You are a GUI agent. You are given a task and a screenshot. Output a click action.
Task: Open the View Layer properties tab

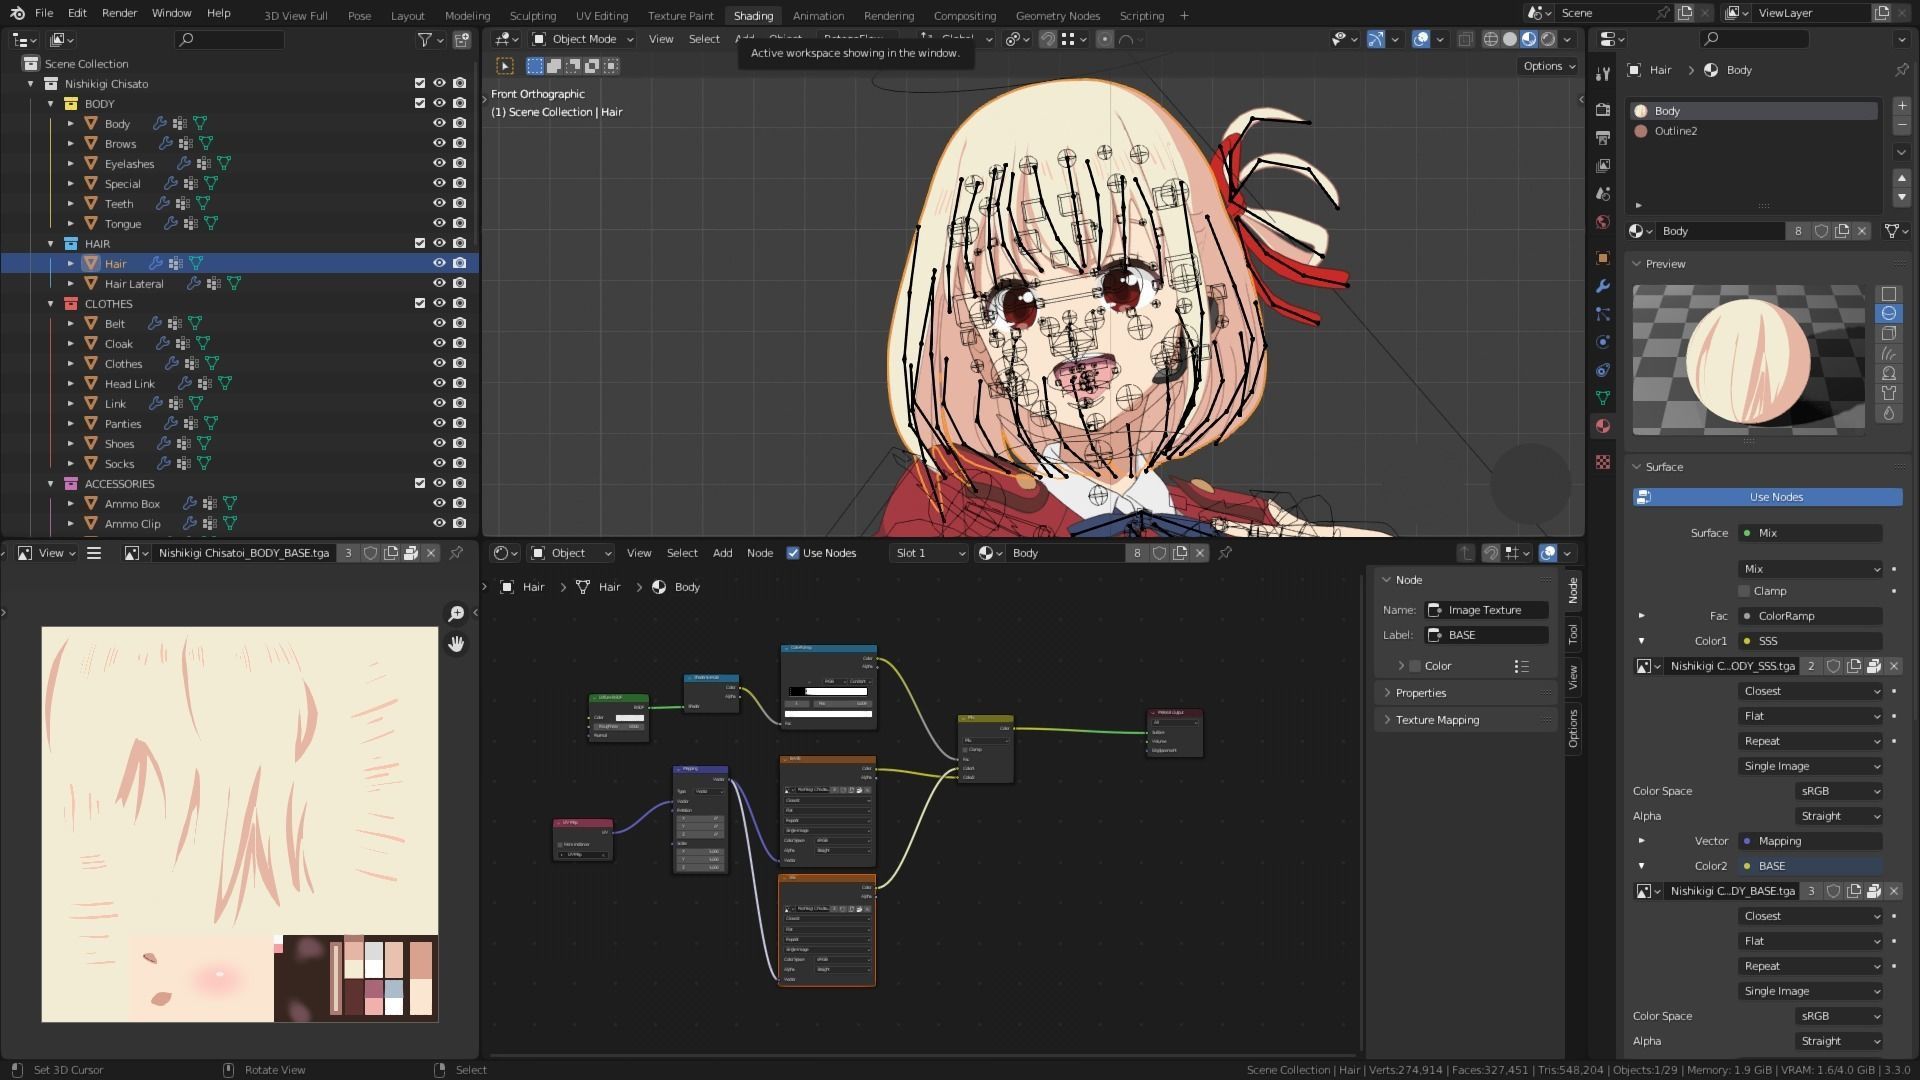(1603, 165)
